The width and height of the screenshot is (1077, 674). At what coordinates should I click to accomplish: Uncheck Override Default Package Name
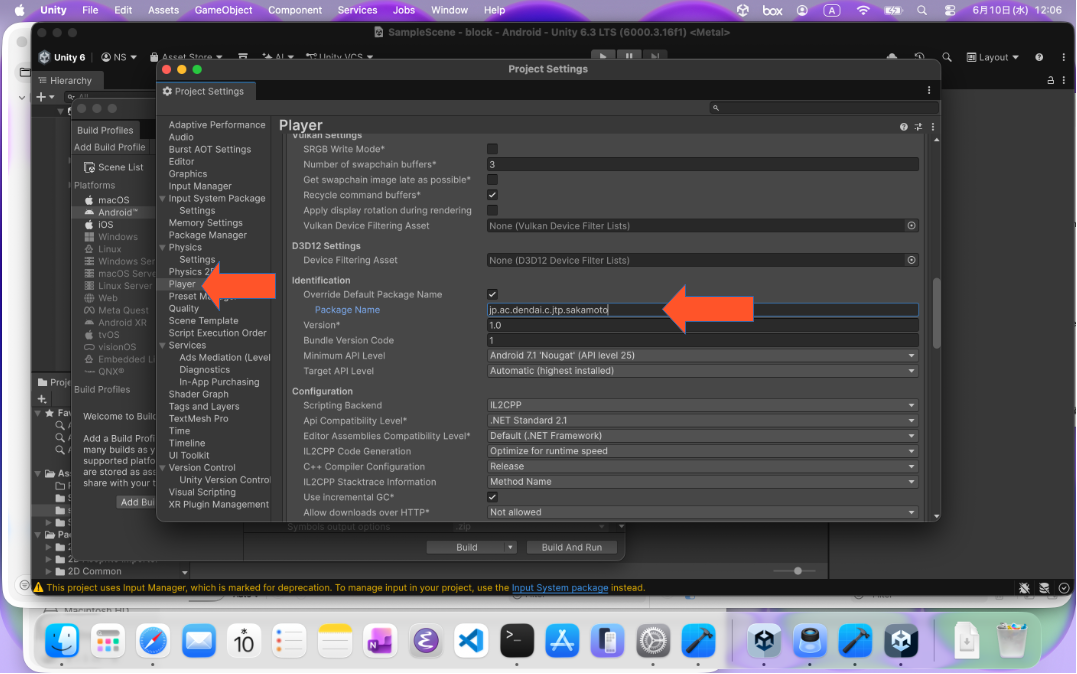[492, 294]
